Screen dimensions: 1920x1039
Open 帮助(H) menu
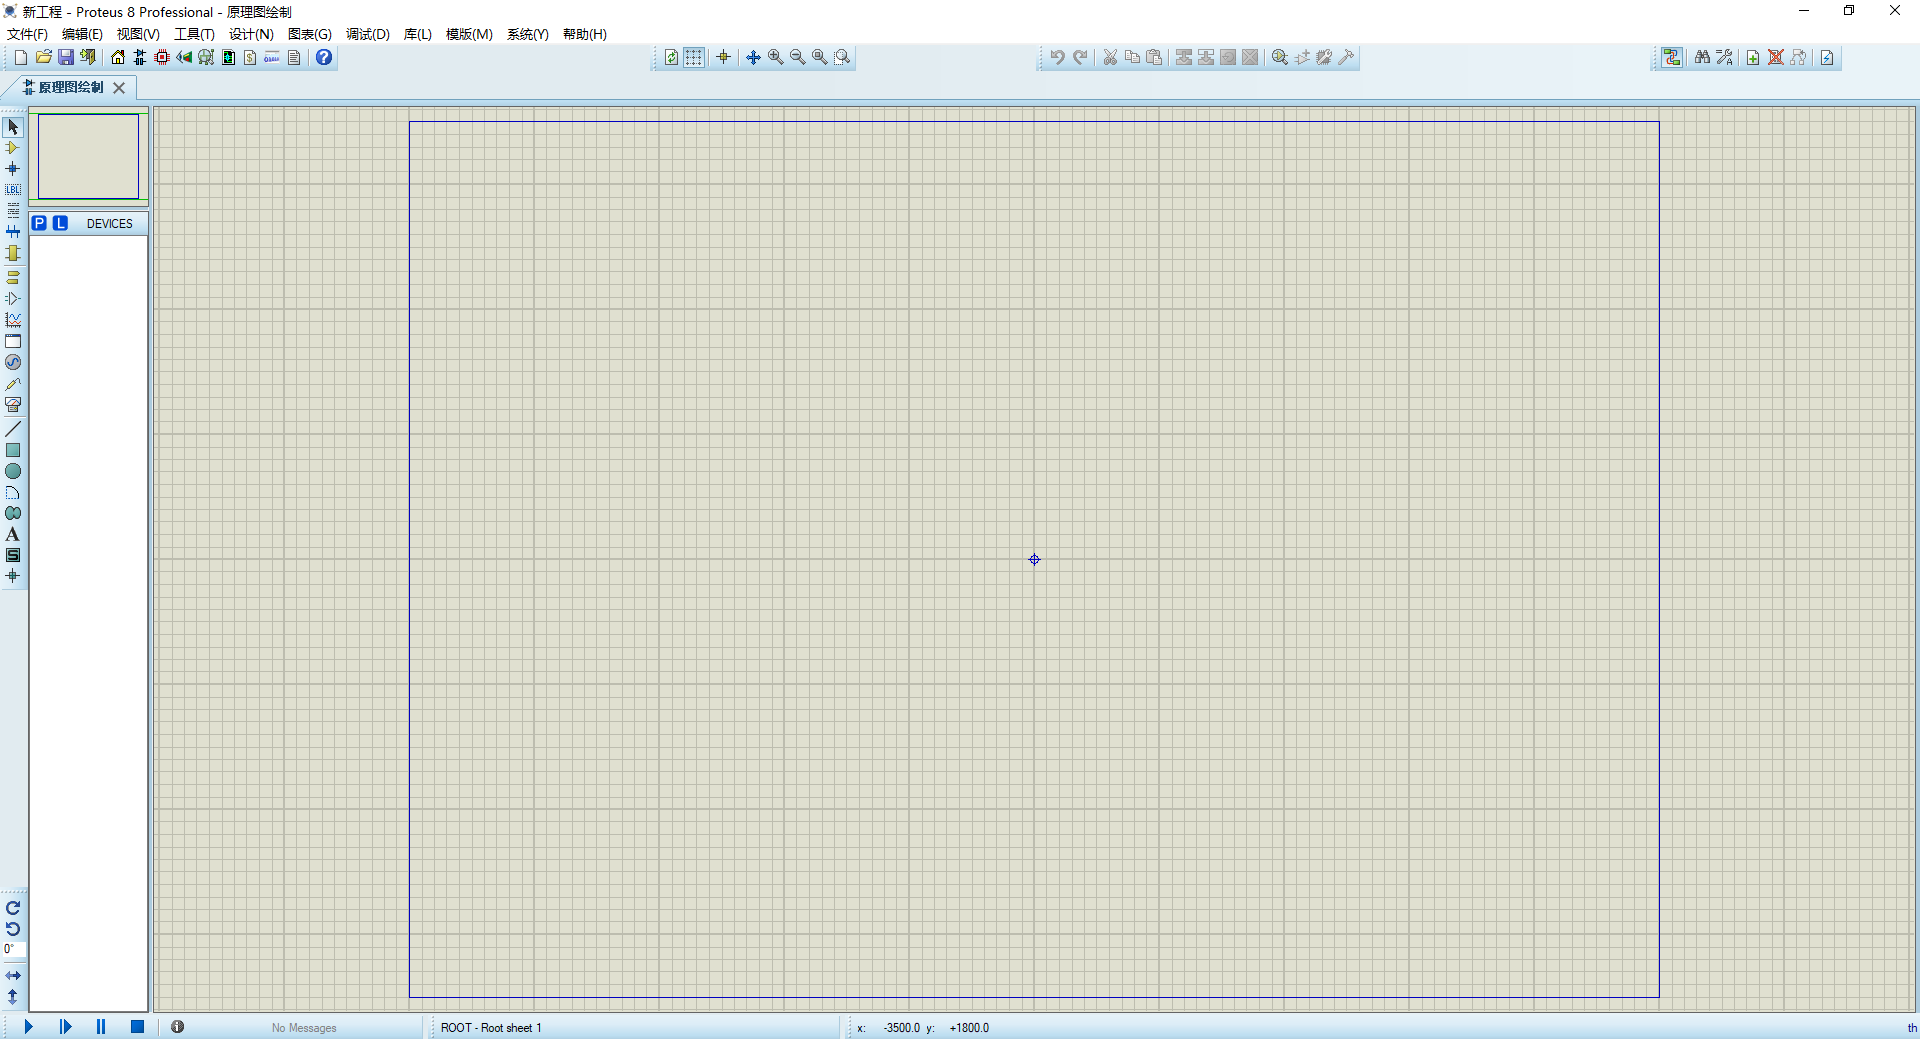(x=585, y=34)
